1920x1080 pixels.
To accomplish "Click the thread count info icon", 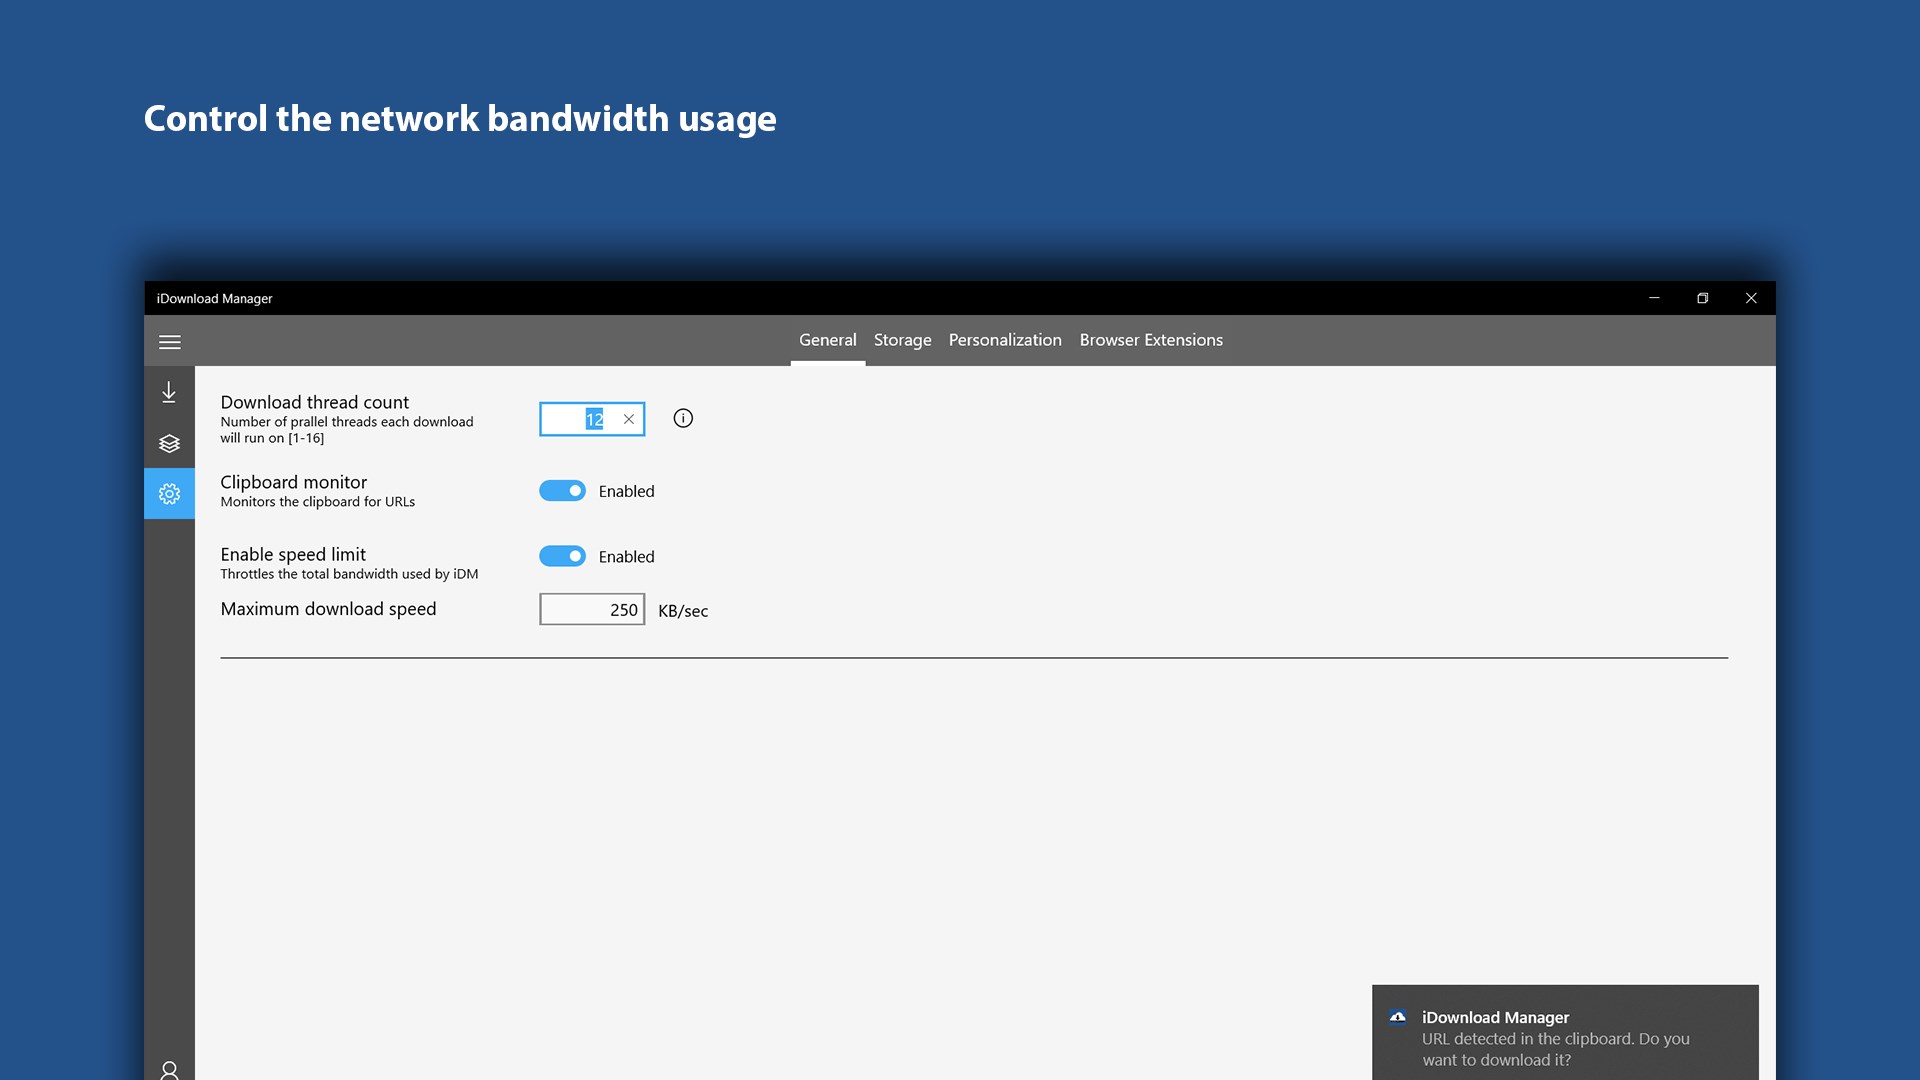I will click(x=683, y=418).
